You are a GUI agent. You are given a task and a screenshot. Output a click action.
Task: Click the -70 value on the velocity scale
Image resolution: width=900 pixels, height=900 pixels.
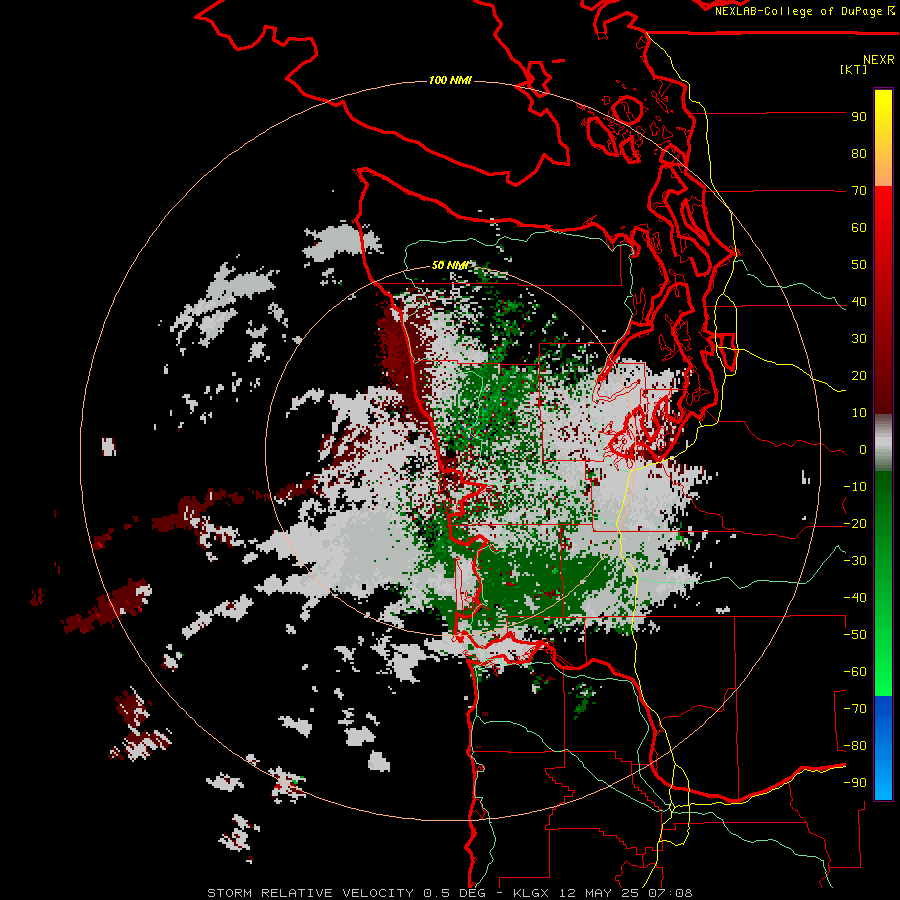click(855, 709)
